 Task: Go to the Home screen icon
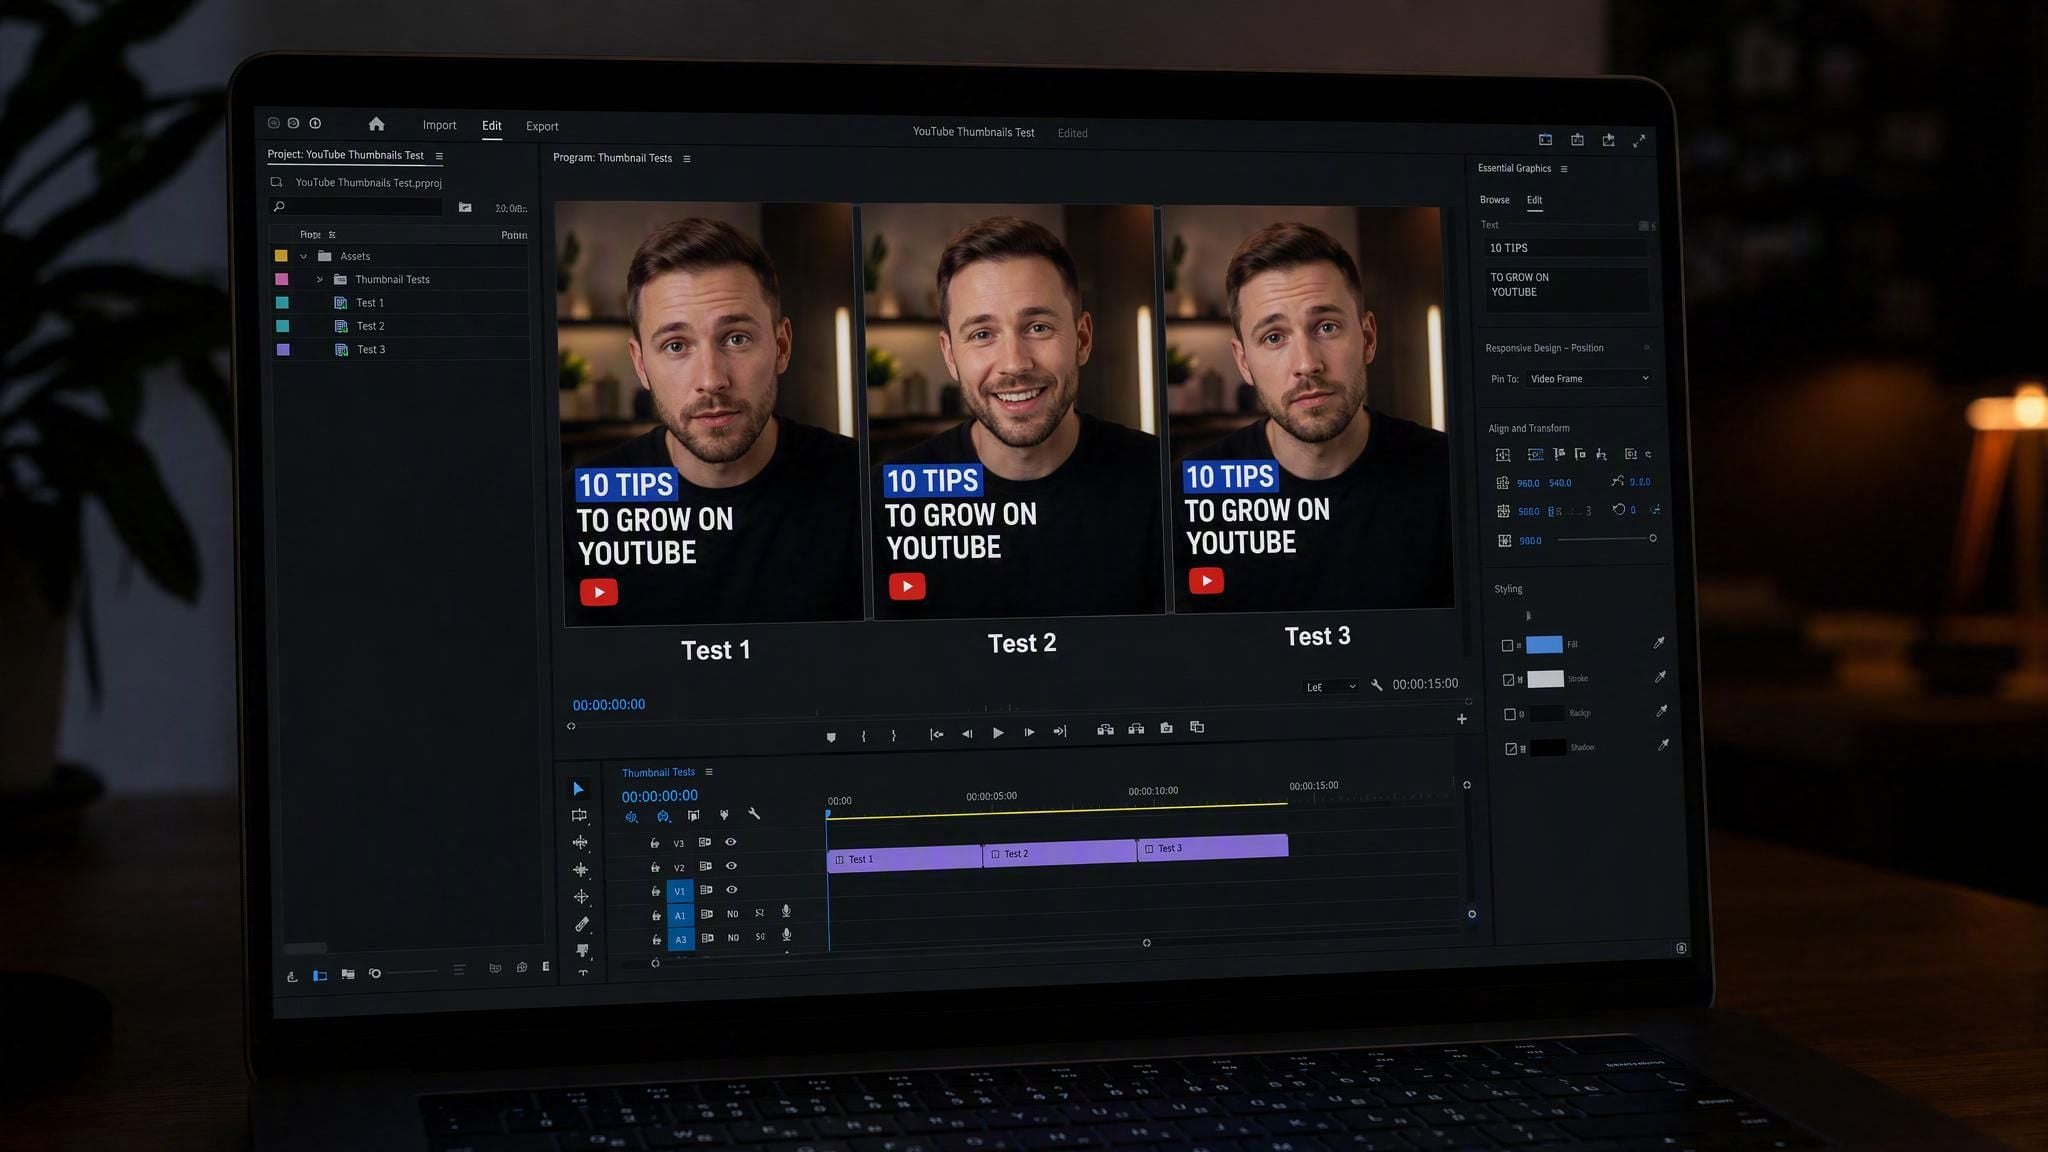[376, 124]
